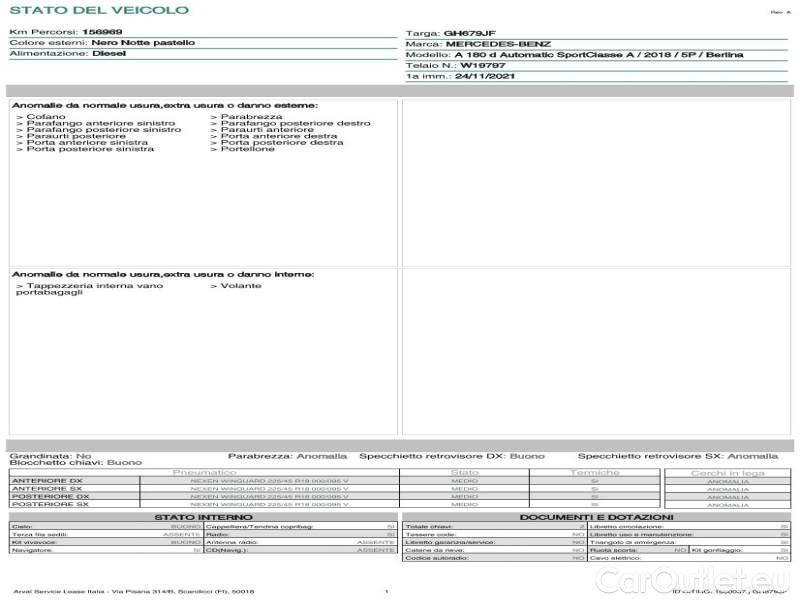Select the 'Parabrezza: Anomalia' status line
The image size is (800, 600).
point(287,456)
